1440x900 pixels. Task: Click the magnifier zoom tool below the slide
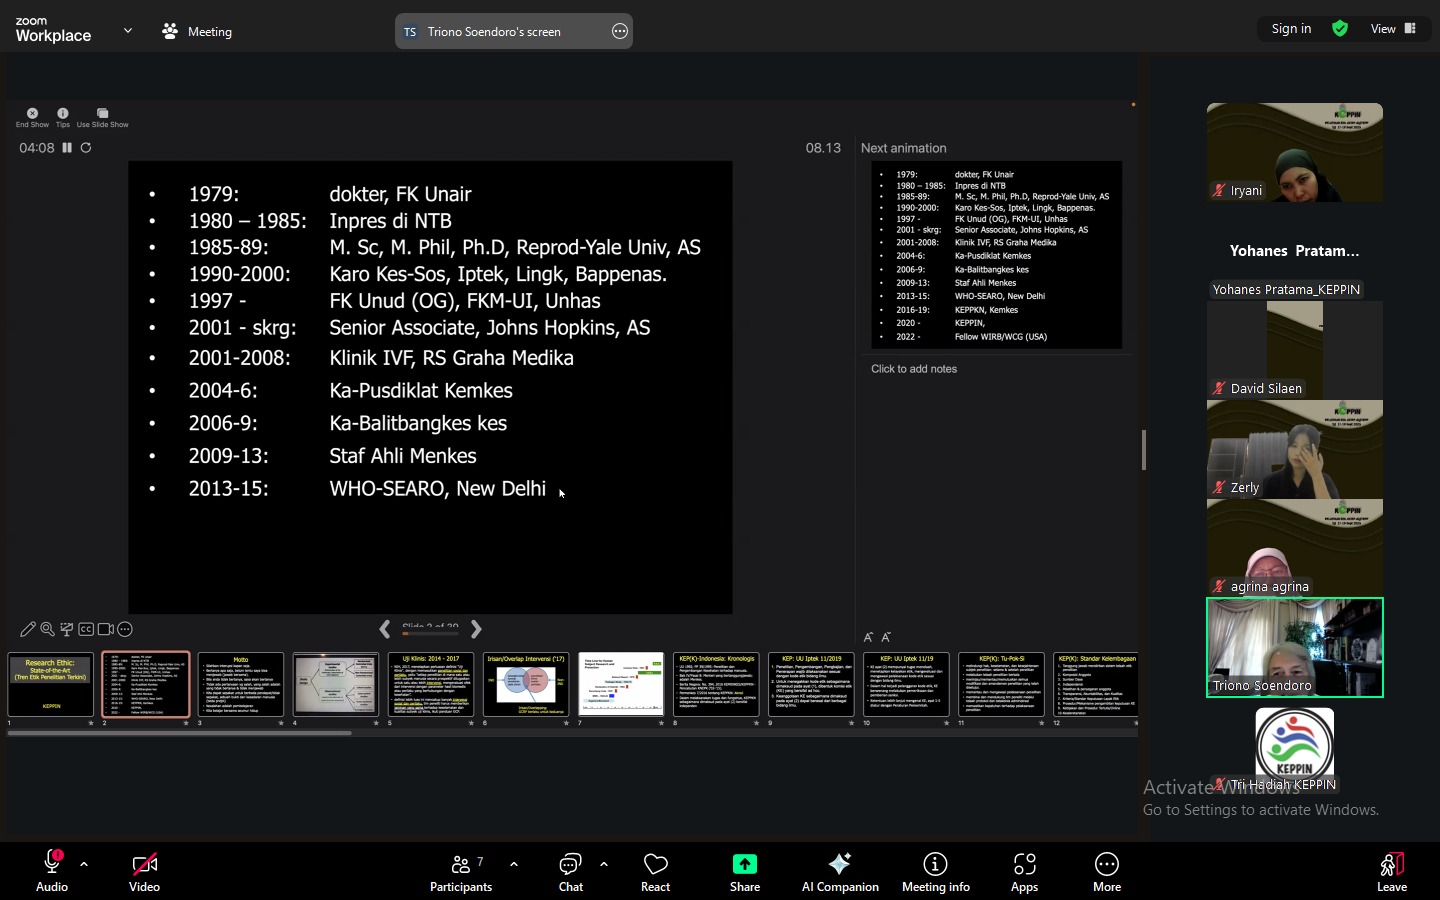click(47, 629)
